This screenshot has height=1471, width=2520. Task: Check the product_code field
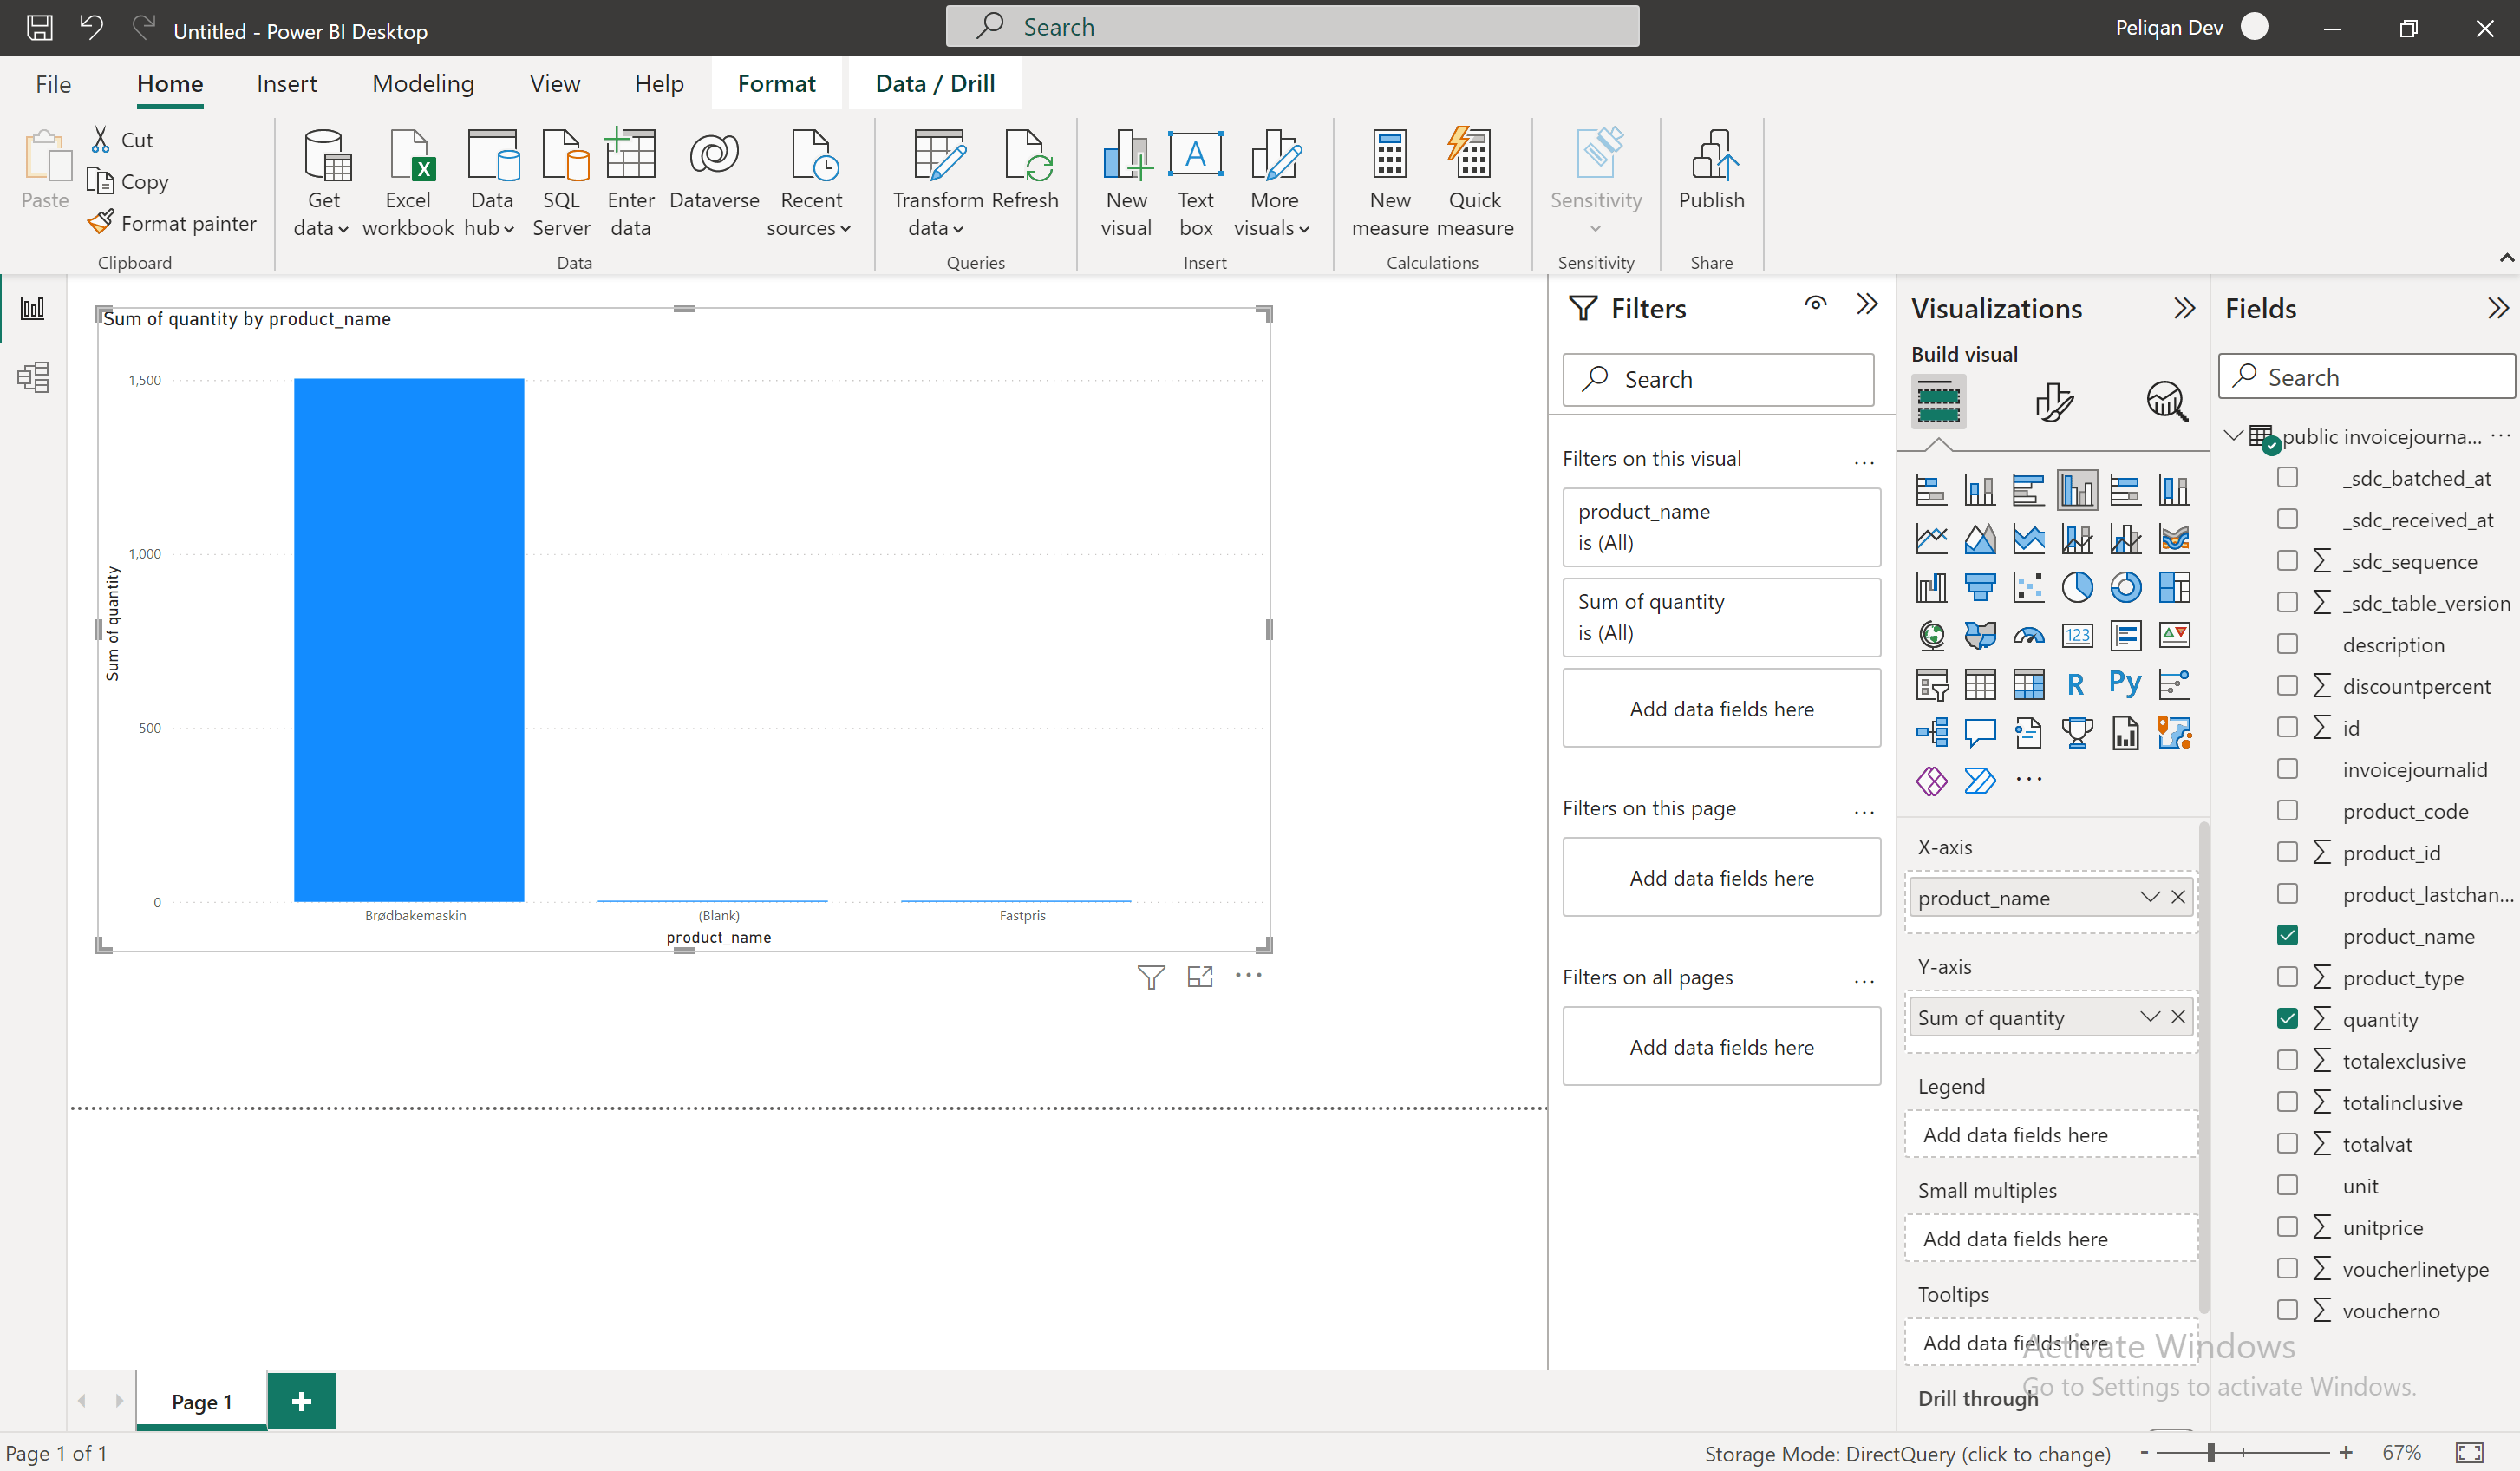(2287, 810)
